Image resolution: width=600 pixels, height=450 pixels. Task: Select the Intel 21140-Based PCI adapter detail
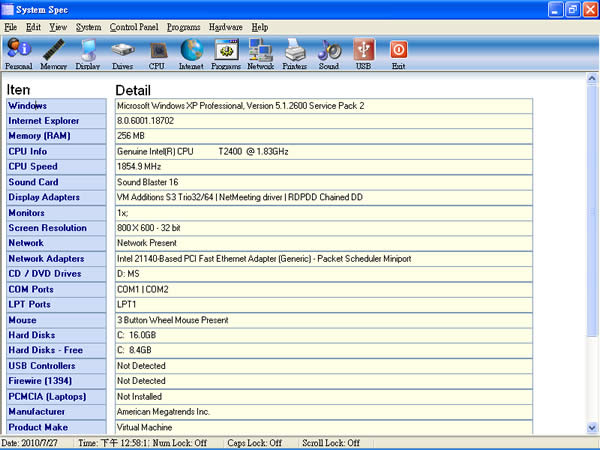(324, 259)
